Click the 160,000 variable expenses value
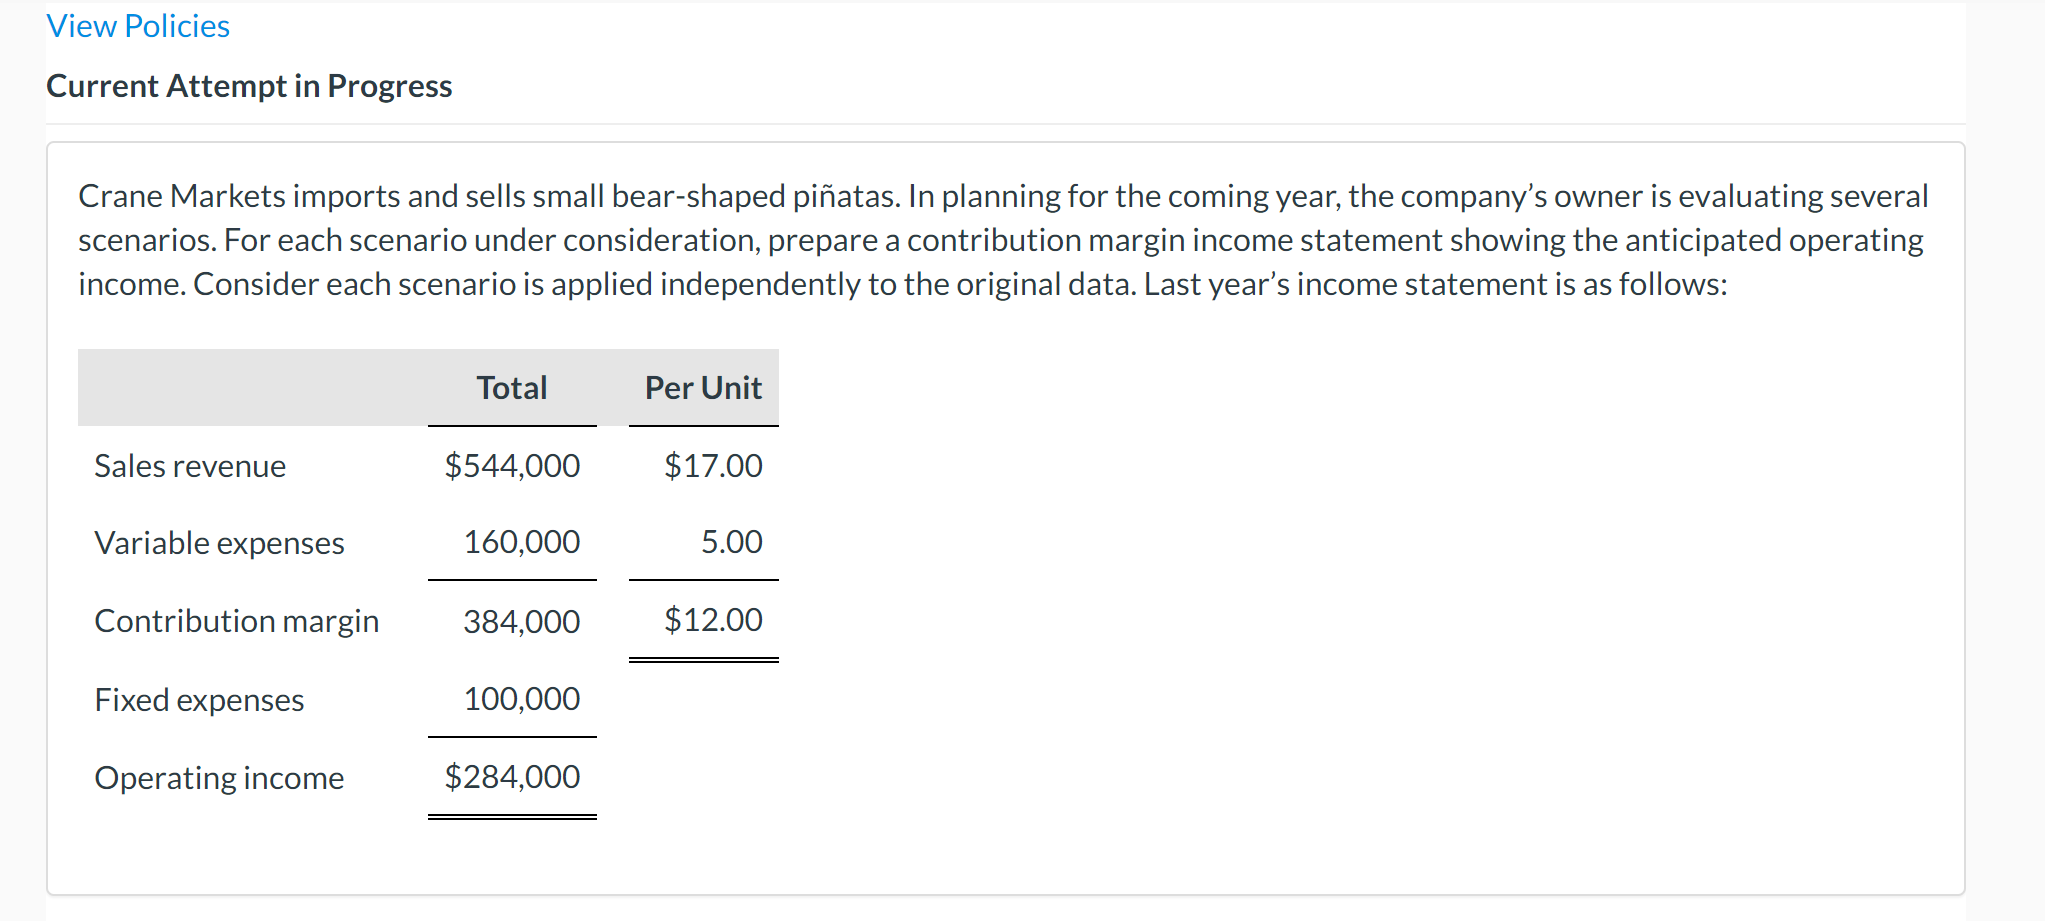This screenshot has width=2045, height=921. 521,542
